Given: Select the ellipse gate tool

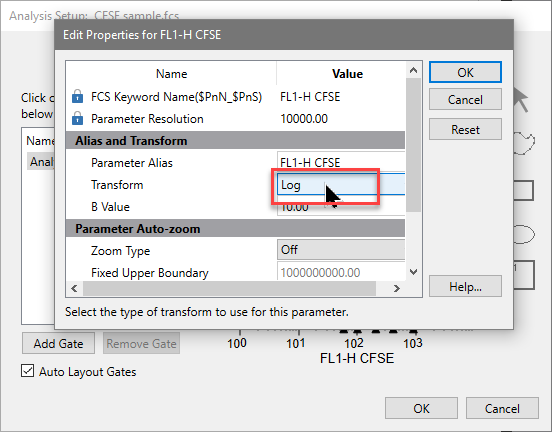Looking at the screenshot, I should [x=524, y=234].
